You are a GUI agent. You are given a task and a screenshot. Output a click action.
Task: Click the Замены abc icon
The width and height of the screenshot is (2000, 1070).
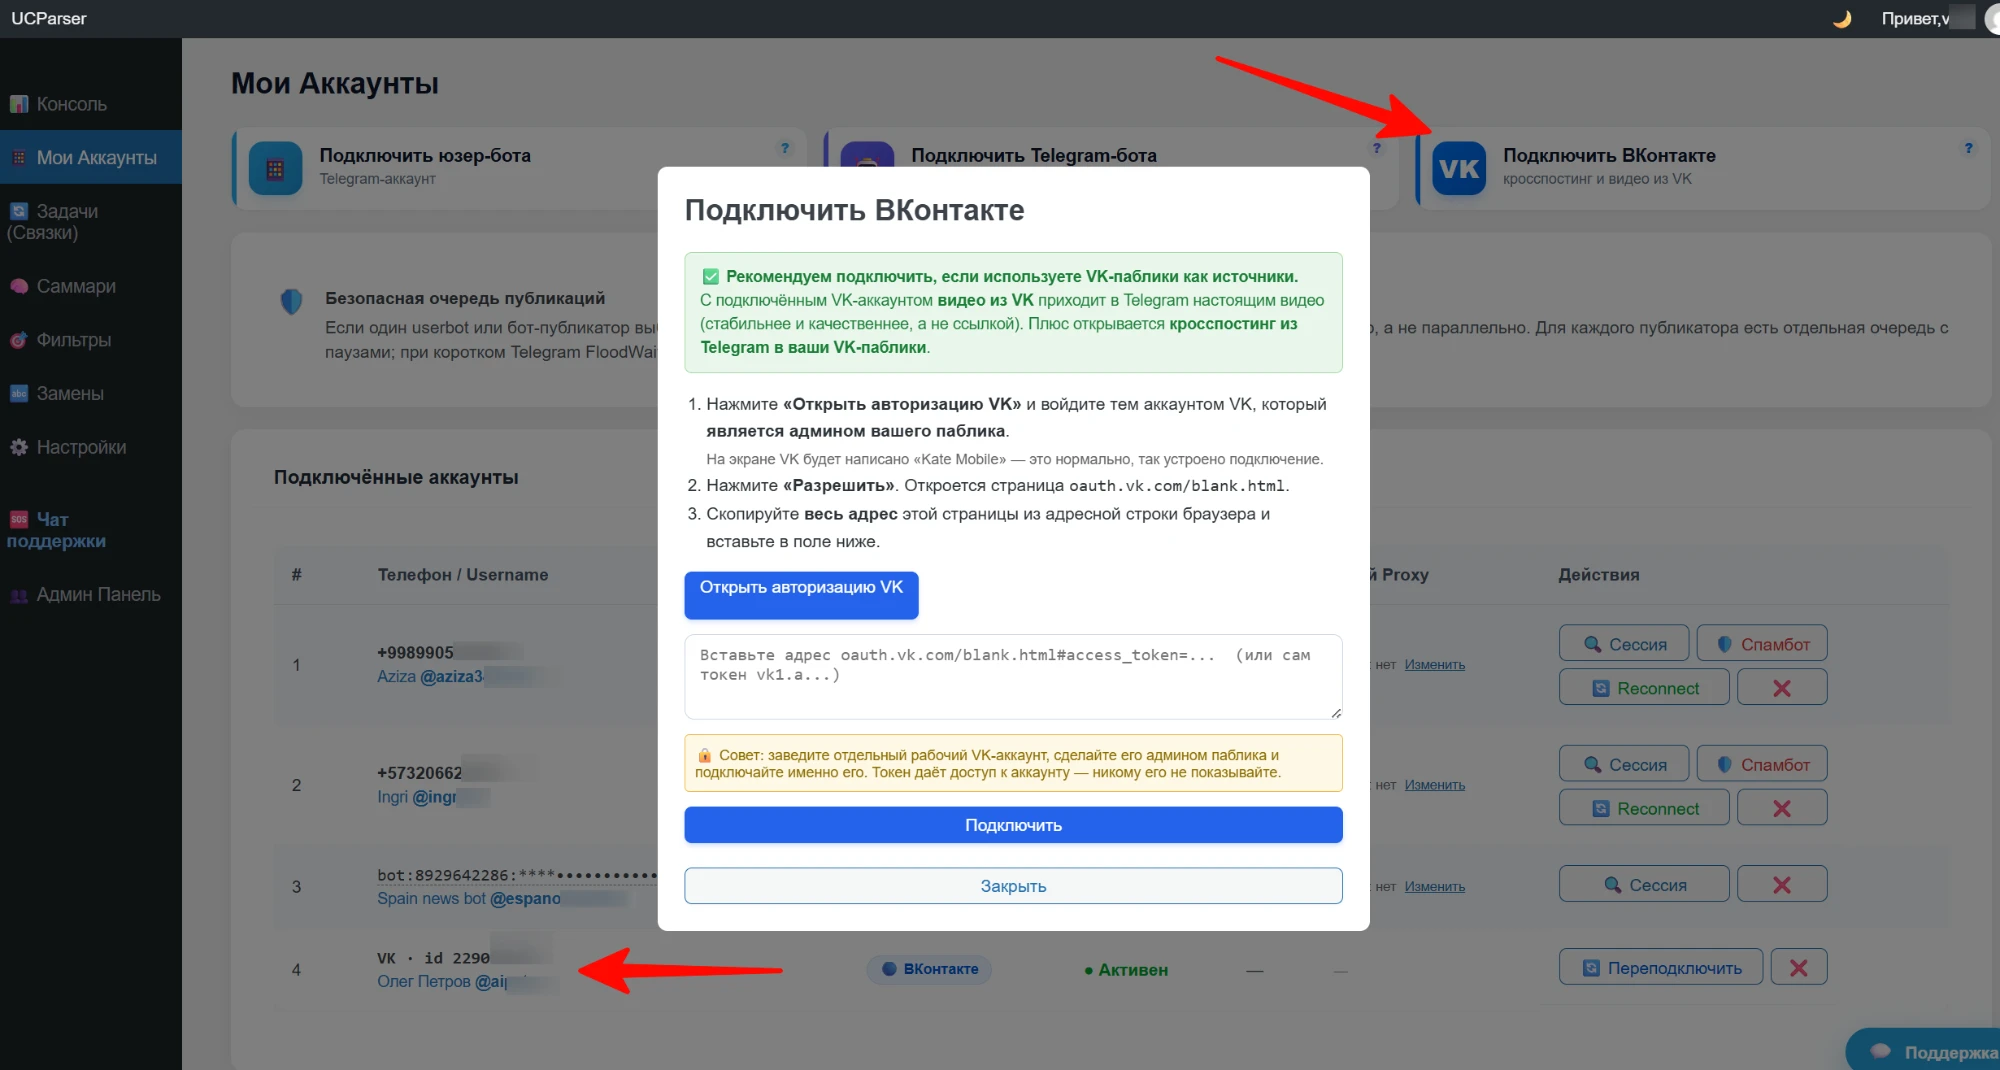[x=19, y=393]
